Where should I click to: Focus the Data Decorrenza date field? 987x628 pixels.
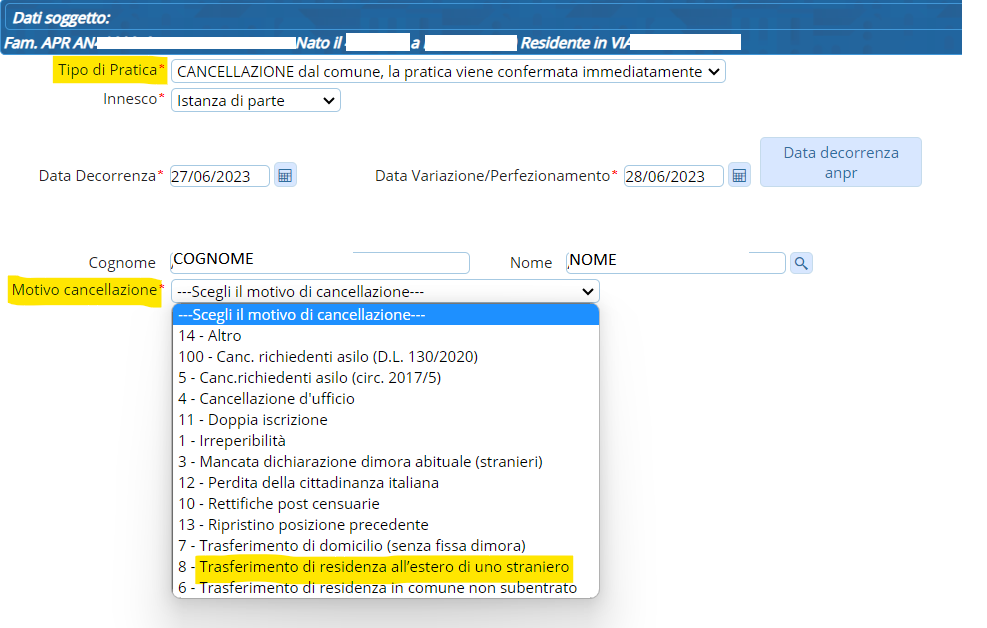[220, 176]
